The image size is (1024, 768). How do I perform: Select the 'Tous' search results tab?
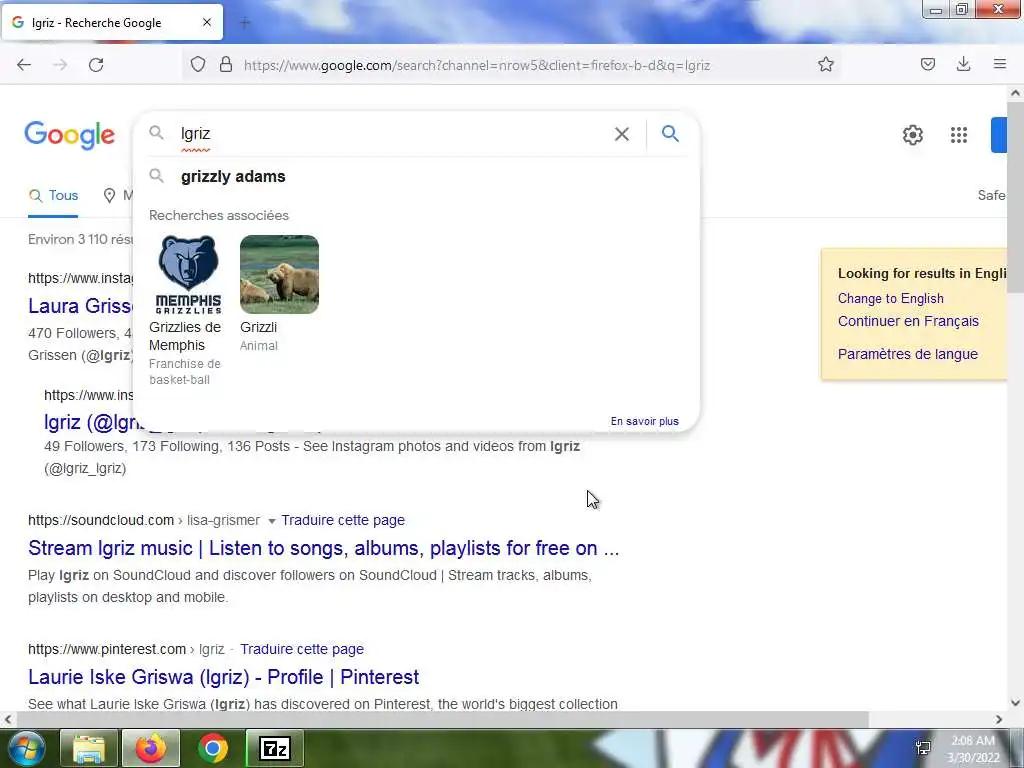coord(54,195)
